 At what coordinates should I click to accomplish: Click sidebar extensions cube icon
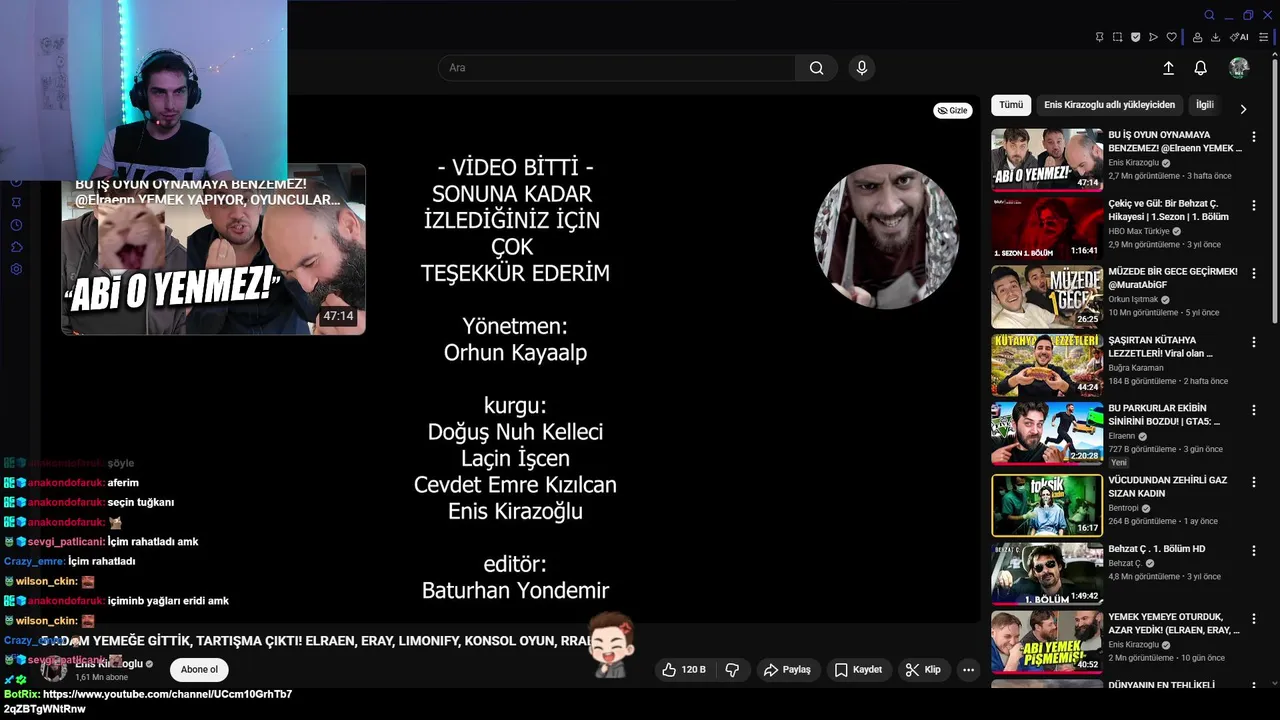pyautogui.click(x=16, y=247)
